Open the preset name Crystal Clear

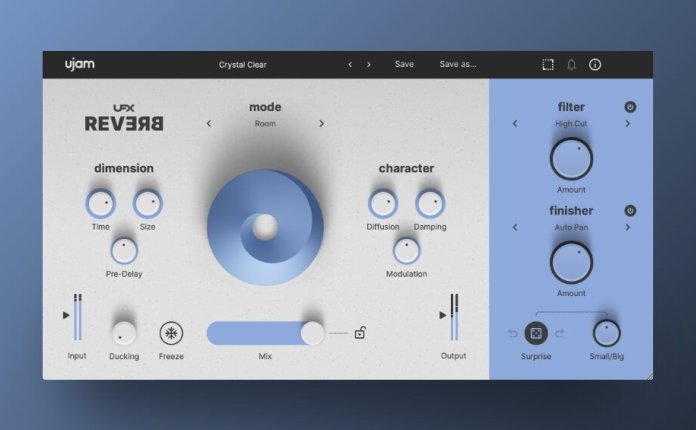pos(242,65)
